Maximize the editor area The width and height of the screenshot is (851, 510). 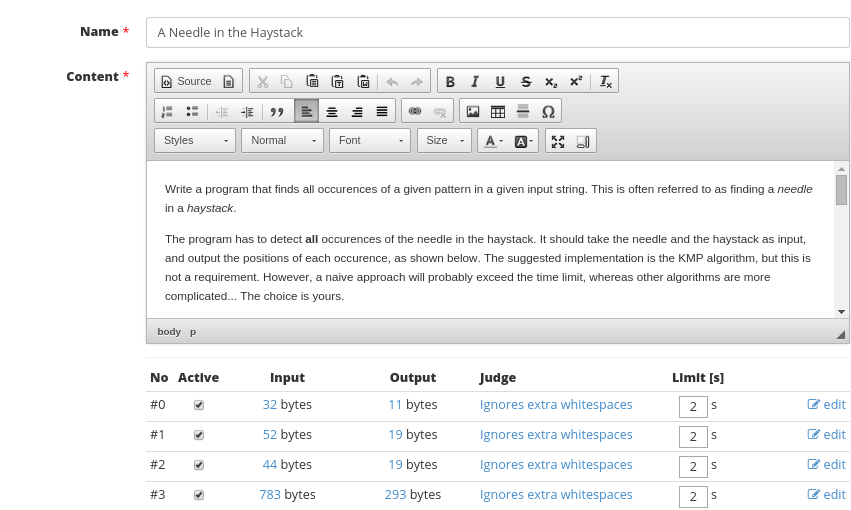pyautogui.click(x=558, y=142)
